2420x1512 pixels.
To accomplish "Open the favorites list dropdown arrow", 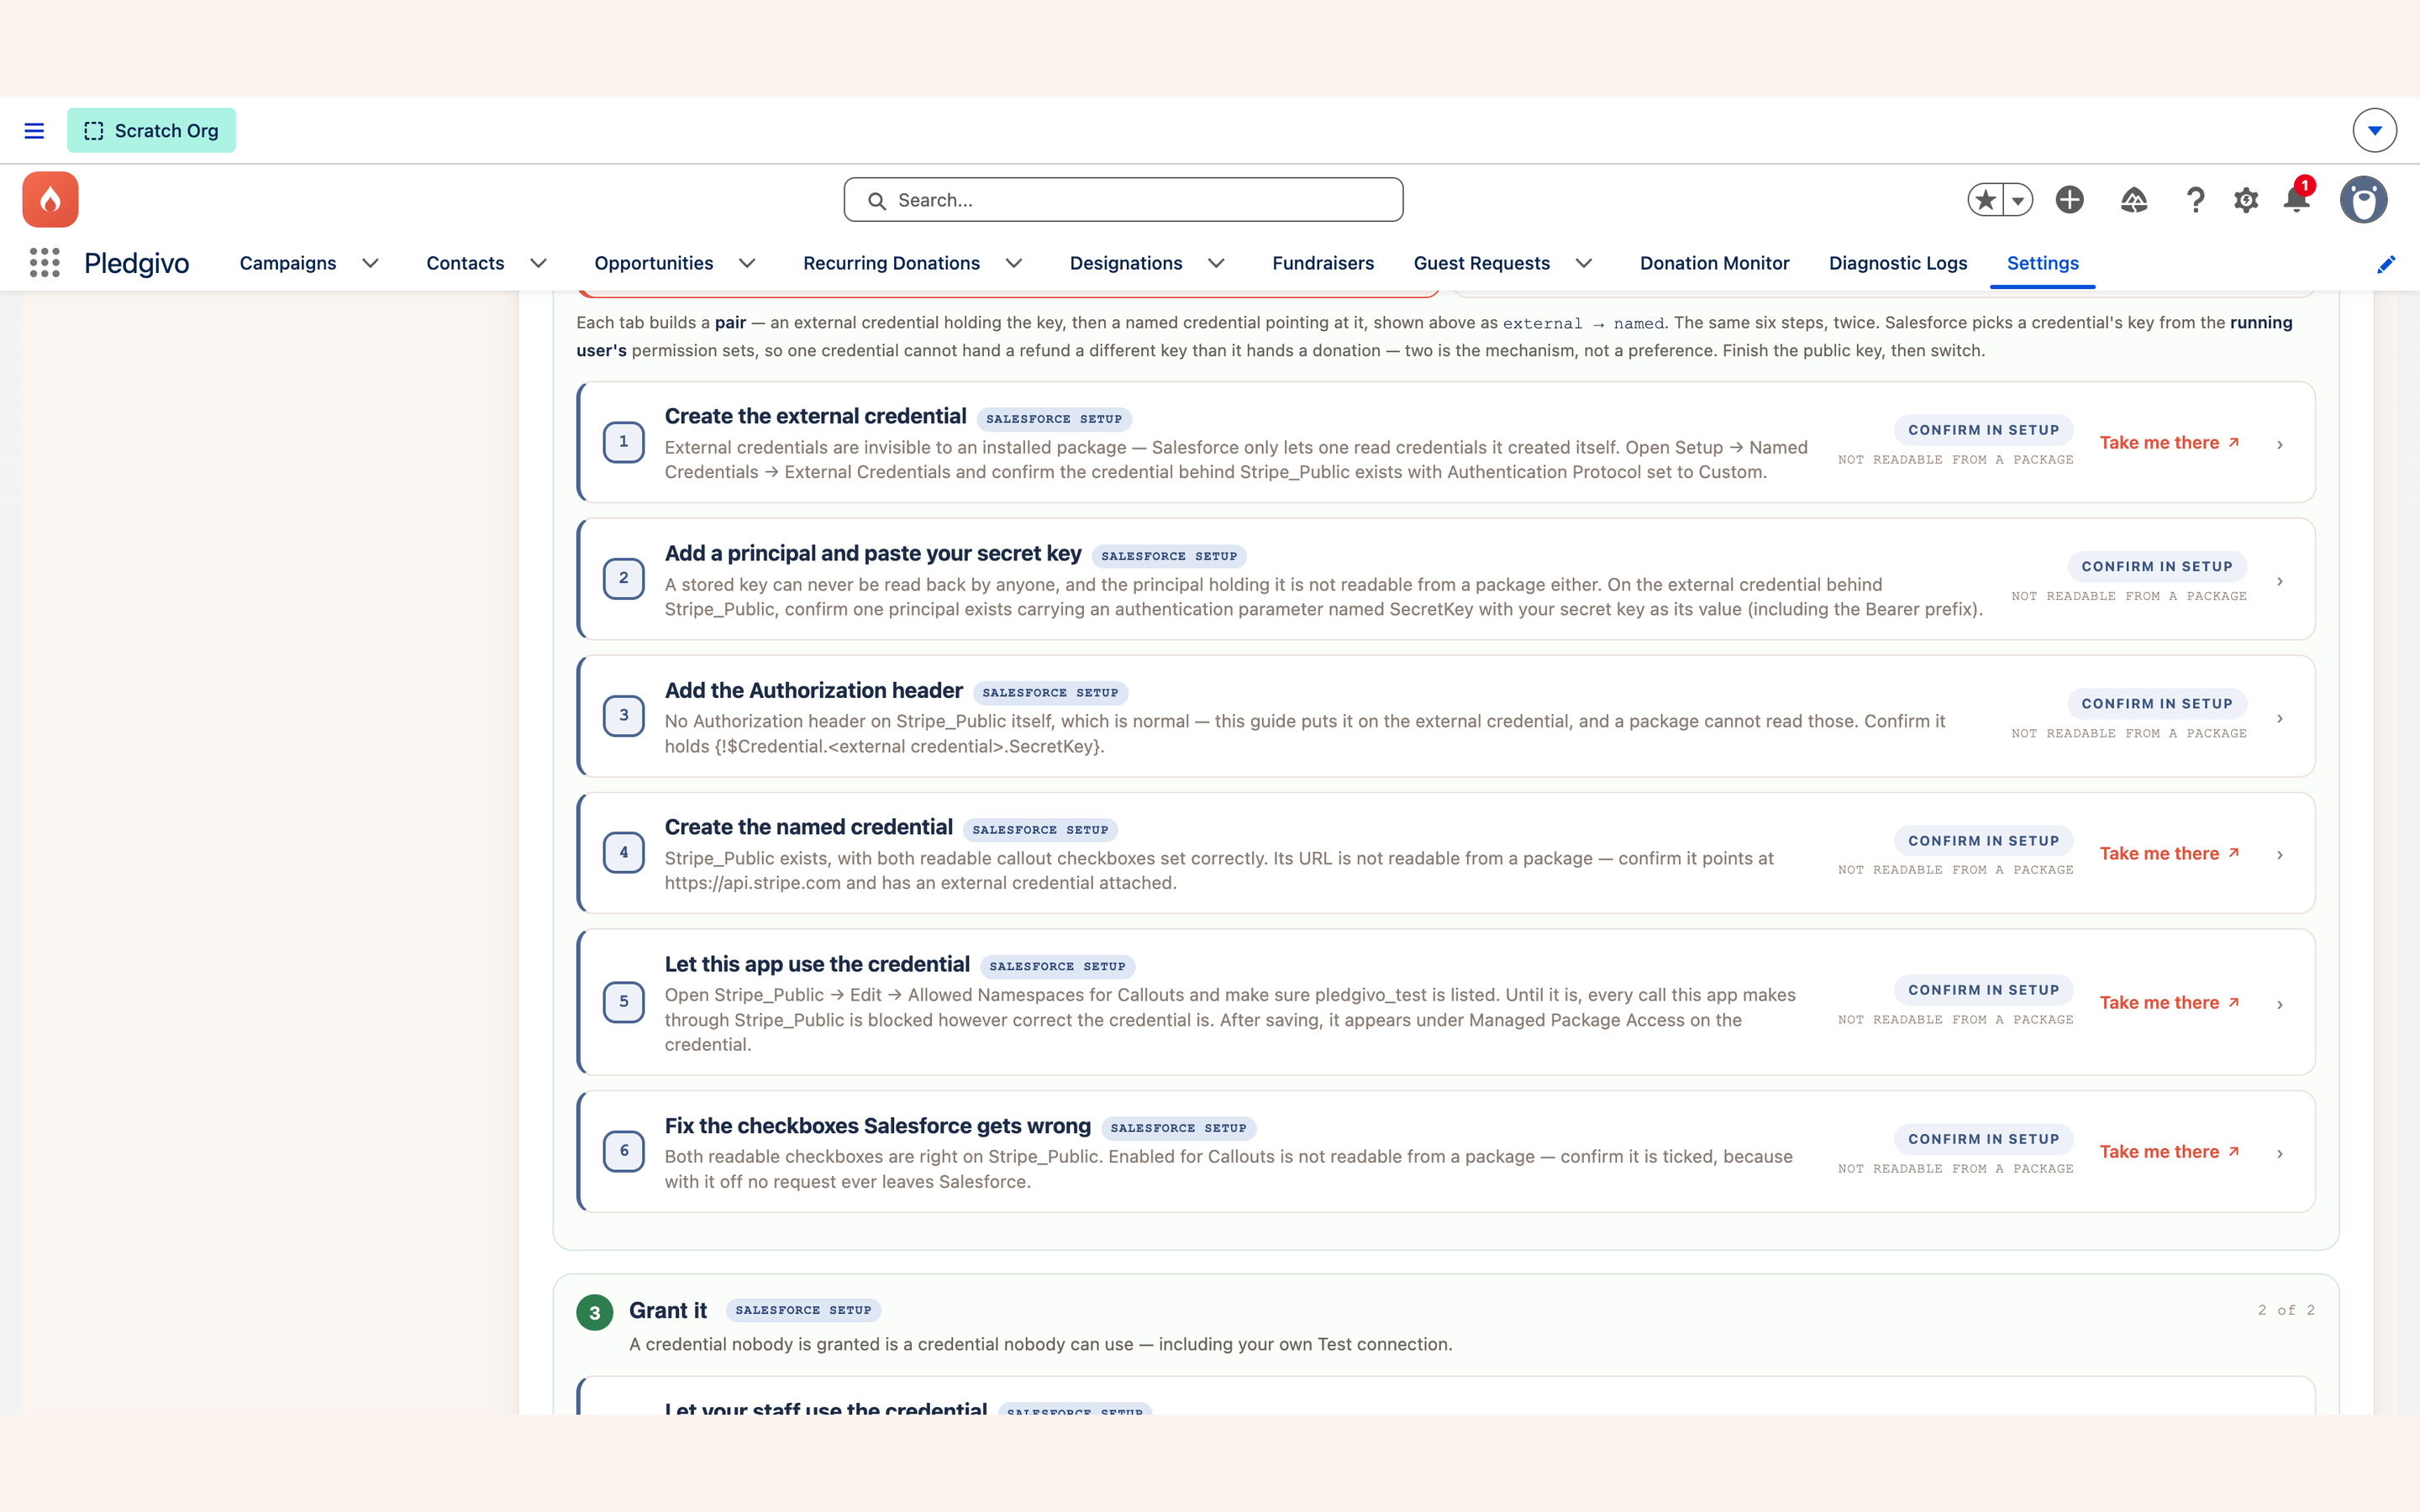I will [2018, 200].
